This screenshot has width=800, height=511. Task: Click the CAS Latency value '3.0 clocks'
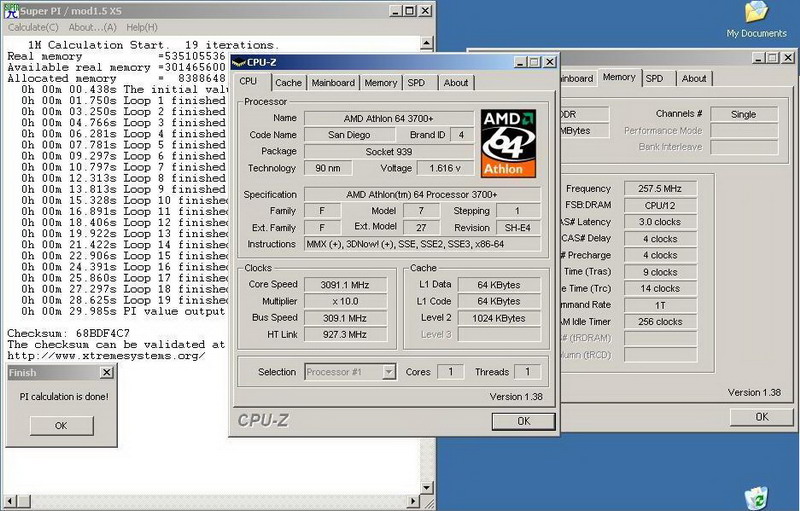click(660, 222)
